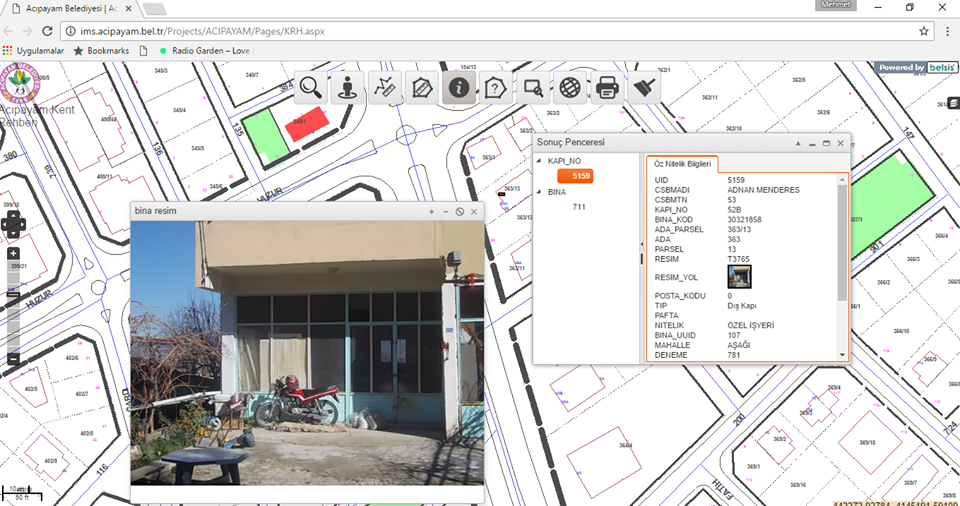Collapse Sonuç Penceresi with the up arrow icon
Image resolution: width=960 pixels, height=506 pixels.
(798, 143)
